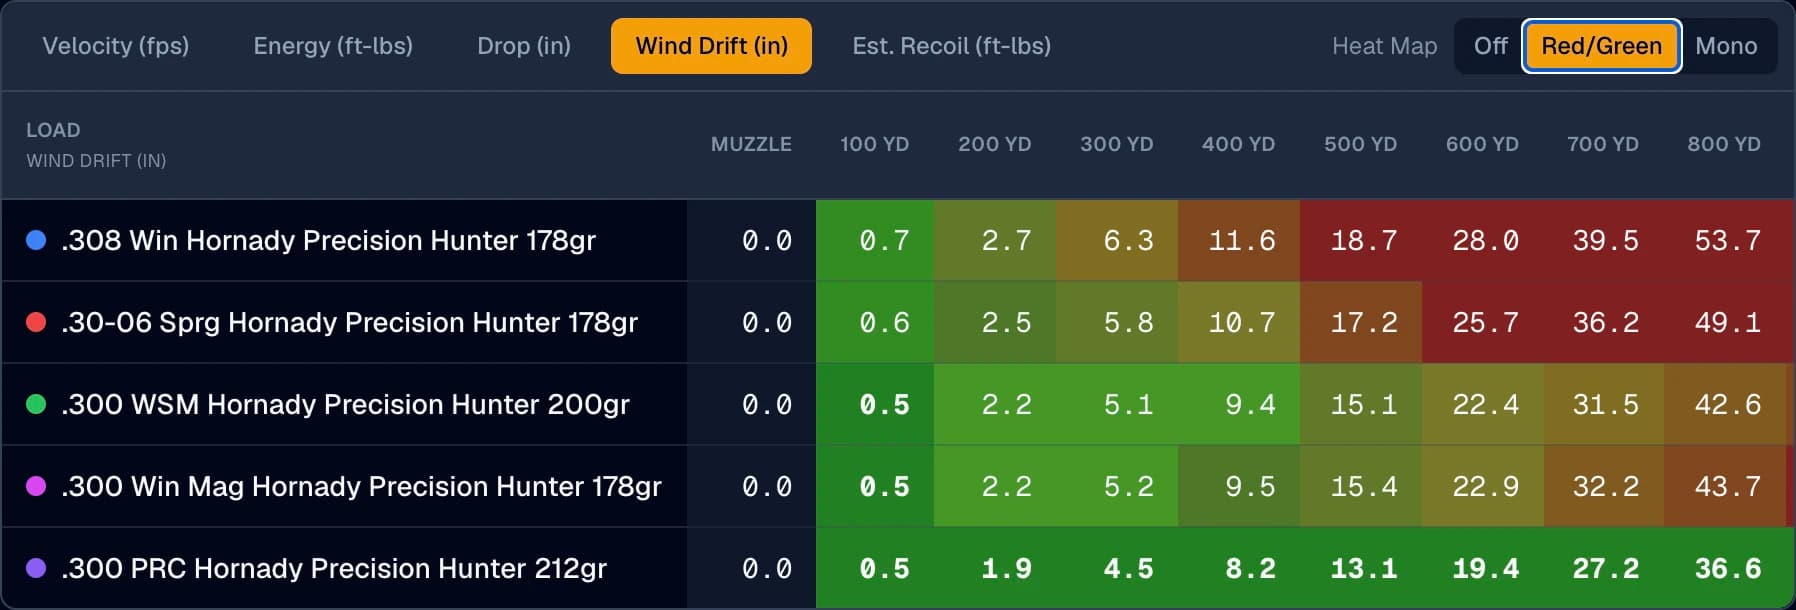
Task: Select .300 Win Mag Hornady Precision Hunter 178gr label
Action: click(x=361, y=486)
